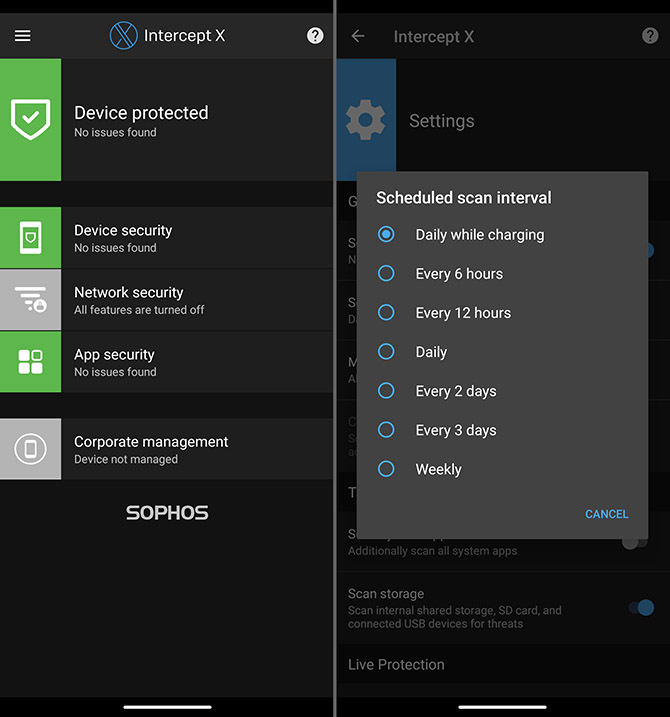
Task: Click 'Device not managed' text
Action: tap(126, 459)
